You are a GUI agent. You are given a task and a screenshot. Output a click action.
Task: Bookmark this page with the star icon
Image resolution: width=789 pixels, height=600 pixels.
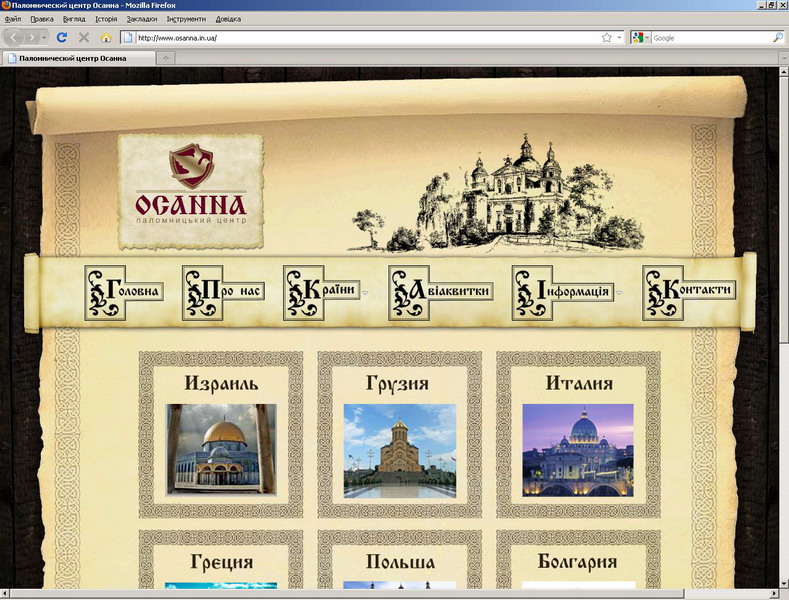point(606,37)
